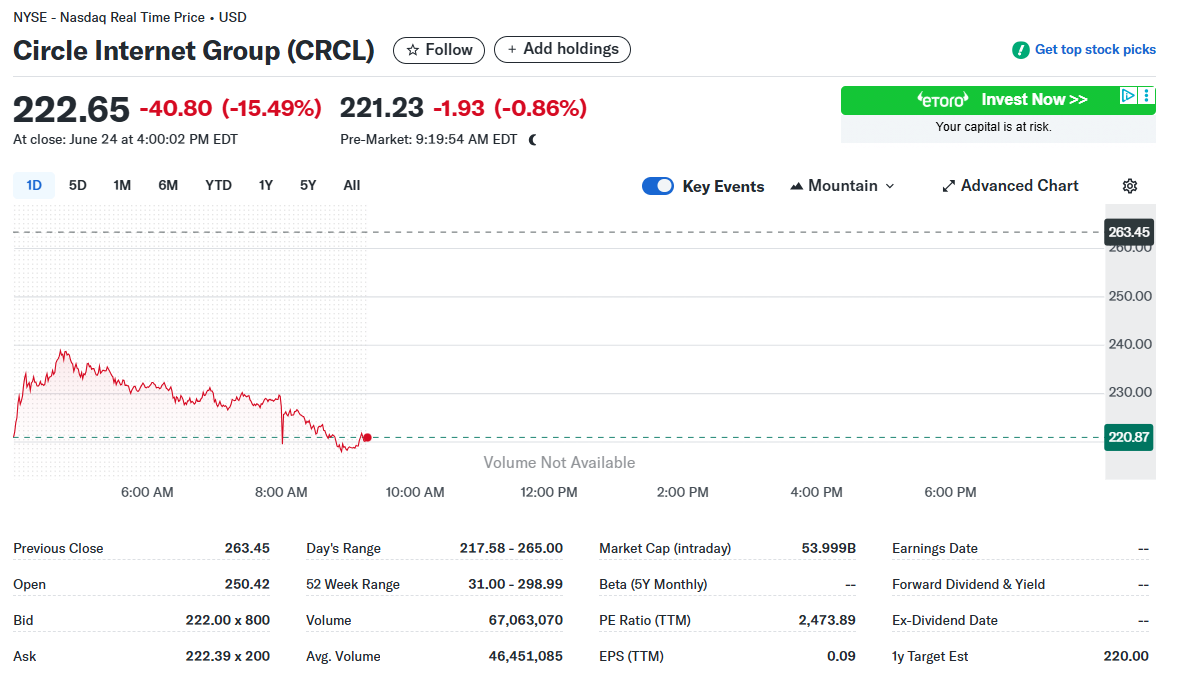This screenshot has height=676, width=1179.
Task: Follow Circle Internet Group stock
Action: pos(439,50)
